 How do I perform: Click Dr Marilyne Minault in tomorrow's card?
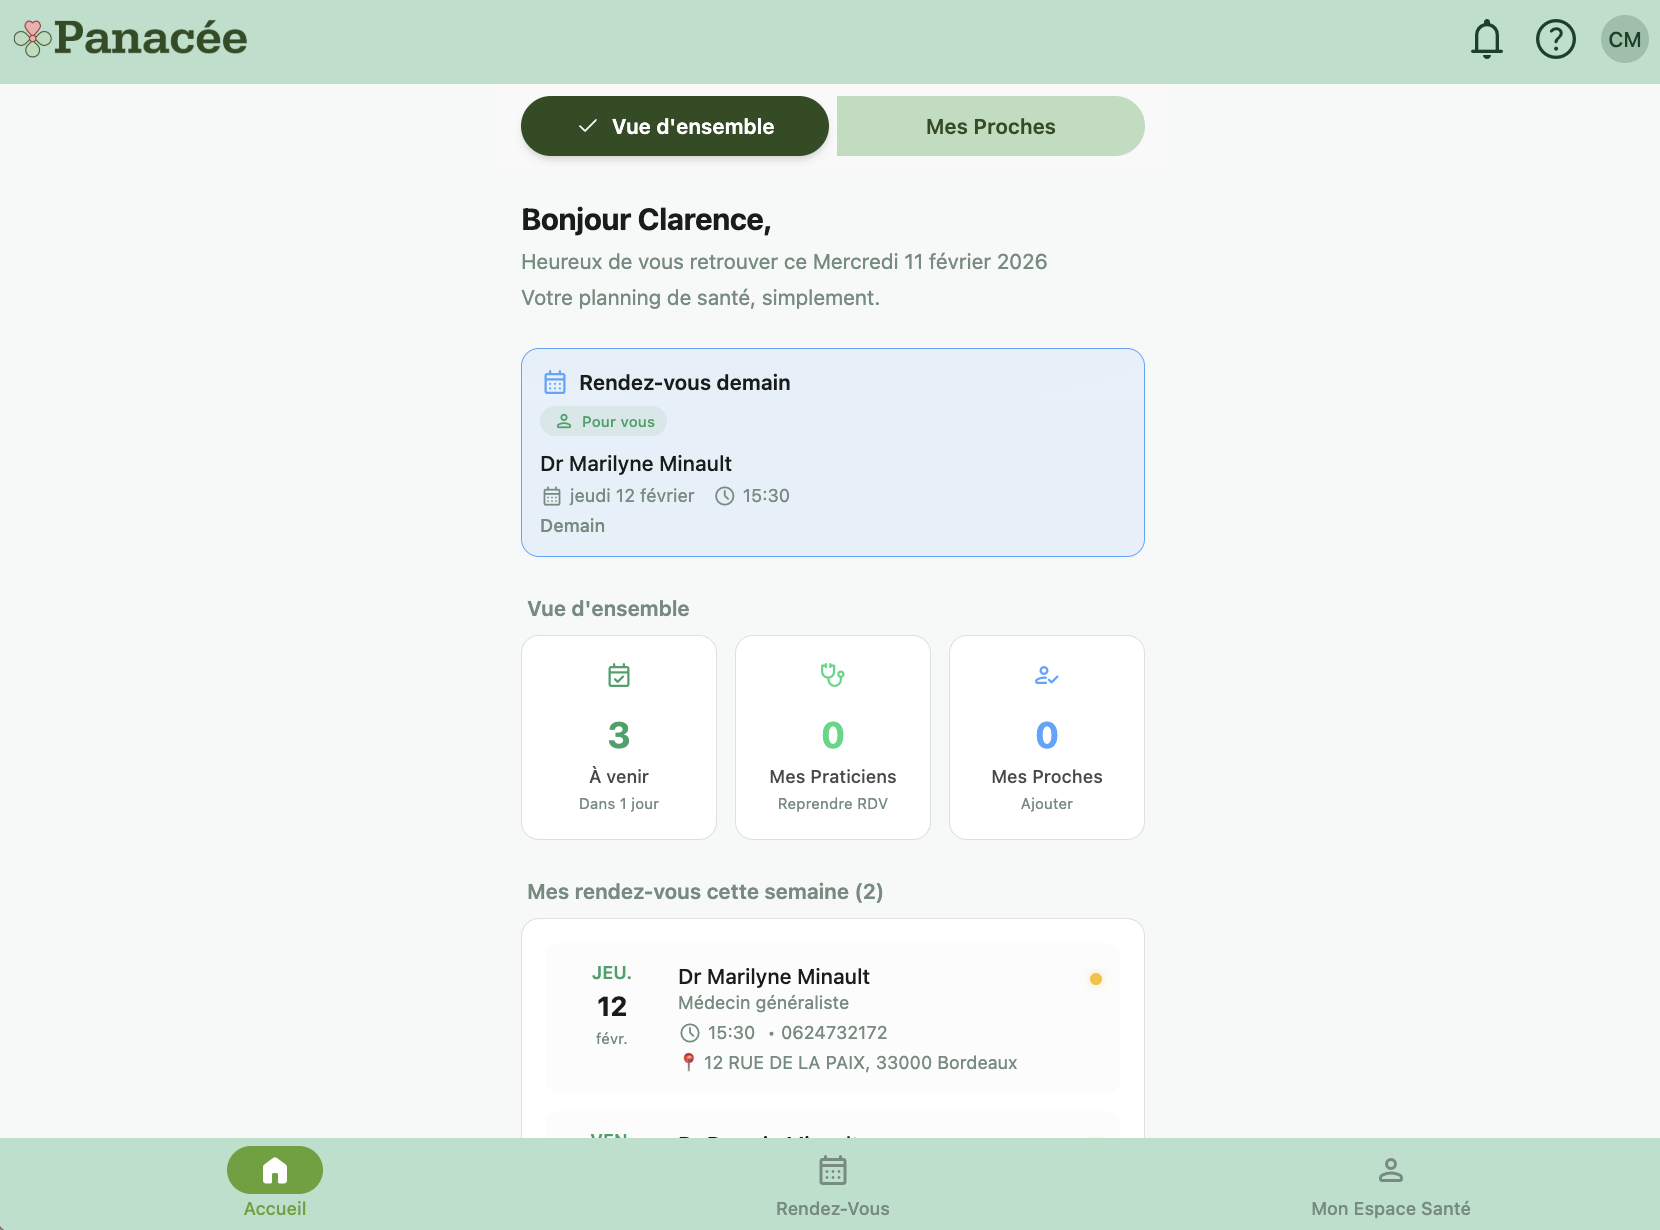636,463
